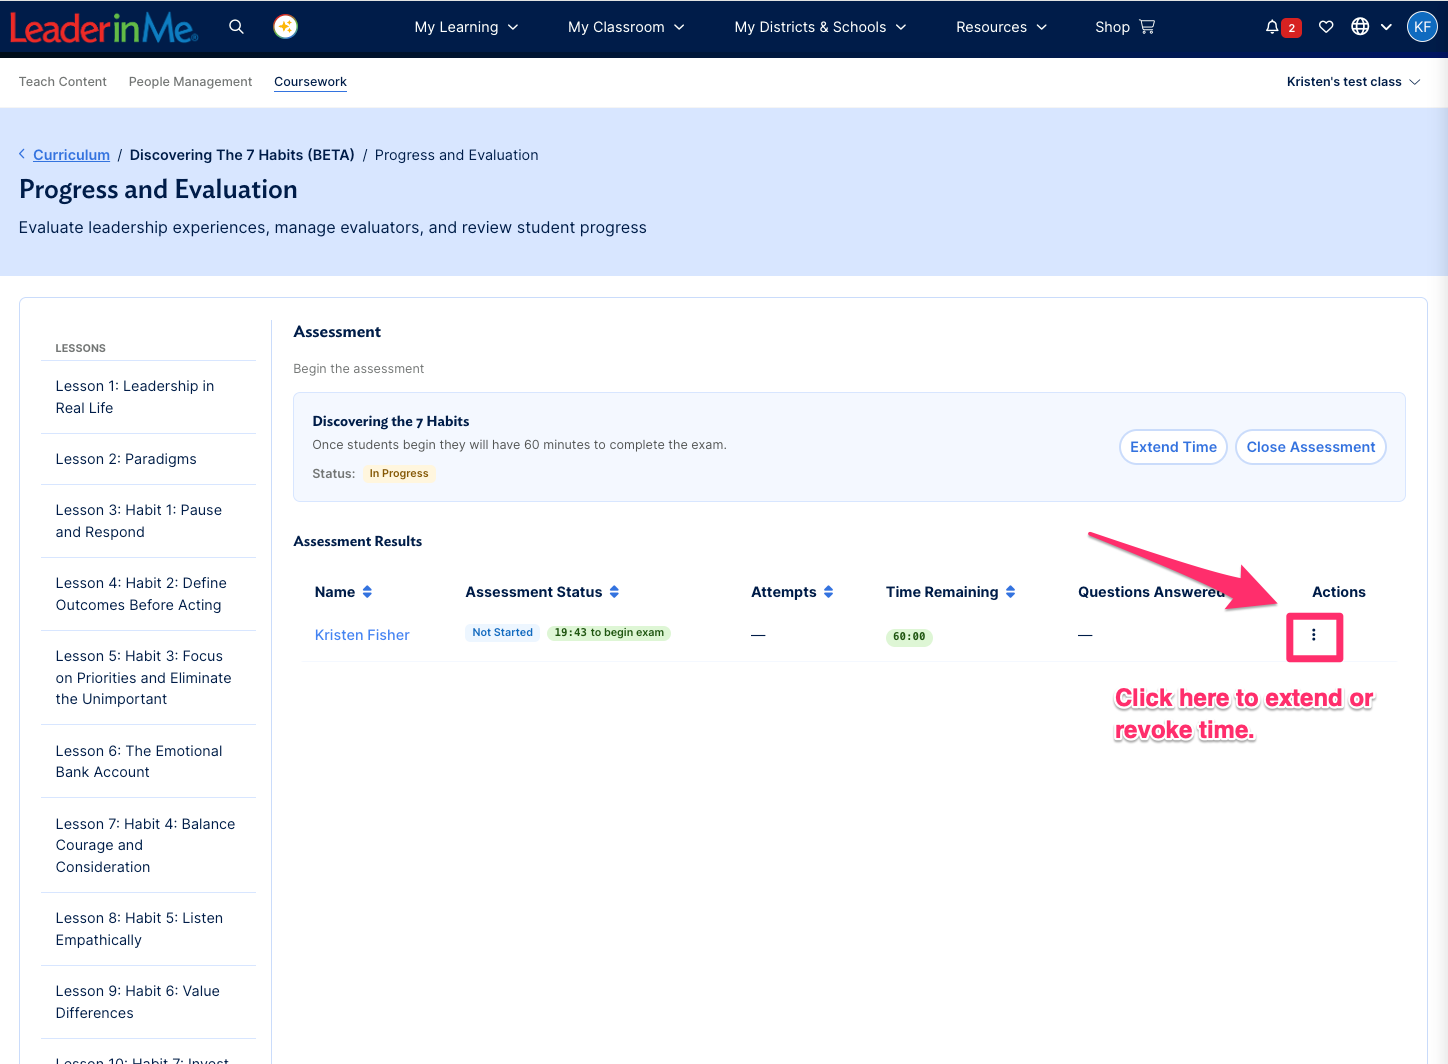Open notifications bell icon
The image size is (1448, 1064).
1272,27
